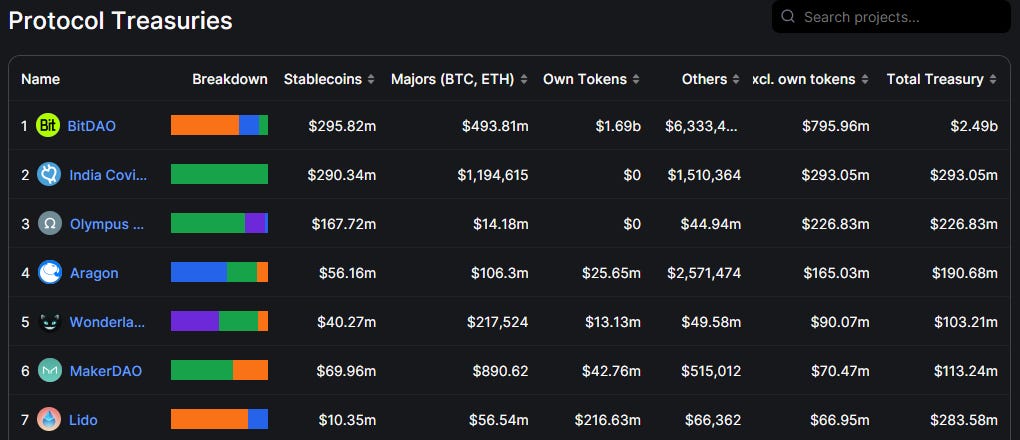Click BitDAO's orange breakdown bar segment
The height and width of the screenshot is (440, 1020).
tap(205, 125)
